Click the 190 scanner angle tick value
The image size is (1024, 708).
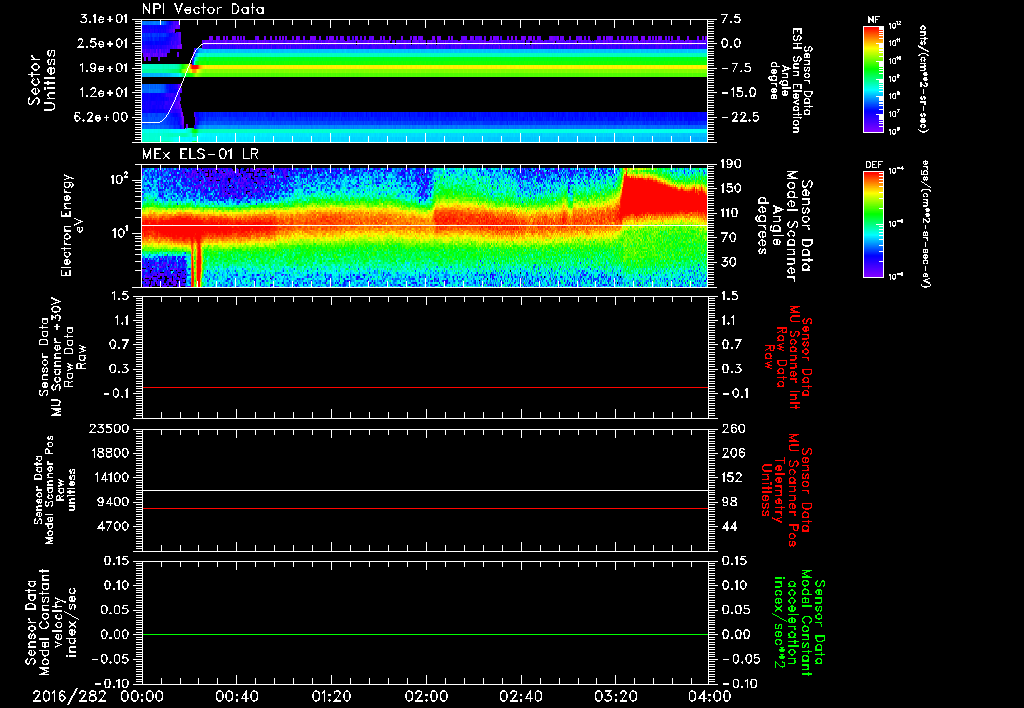731,163
